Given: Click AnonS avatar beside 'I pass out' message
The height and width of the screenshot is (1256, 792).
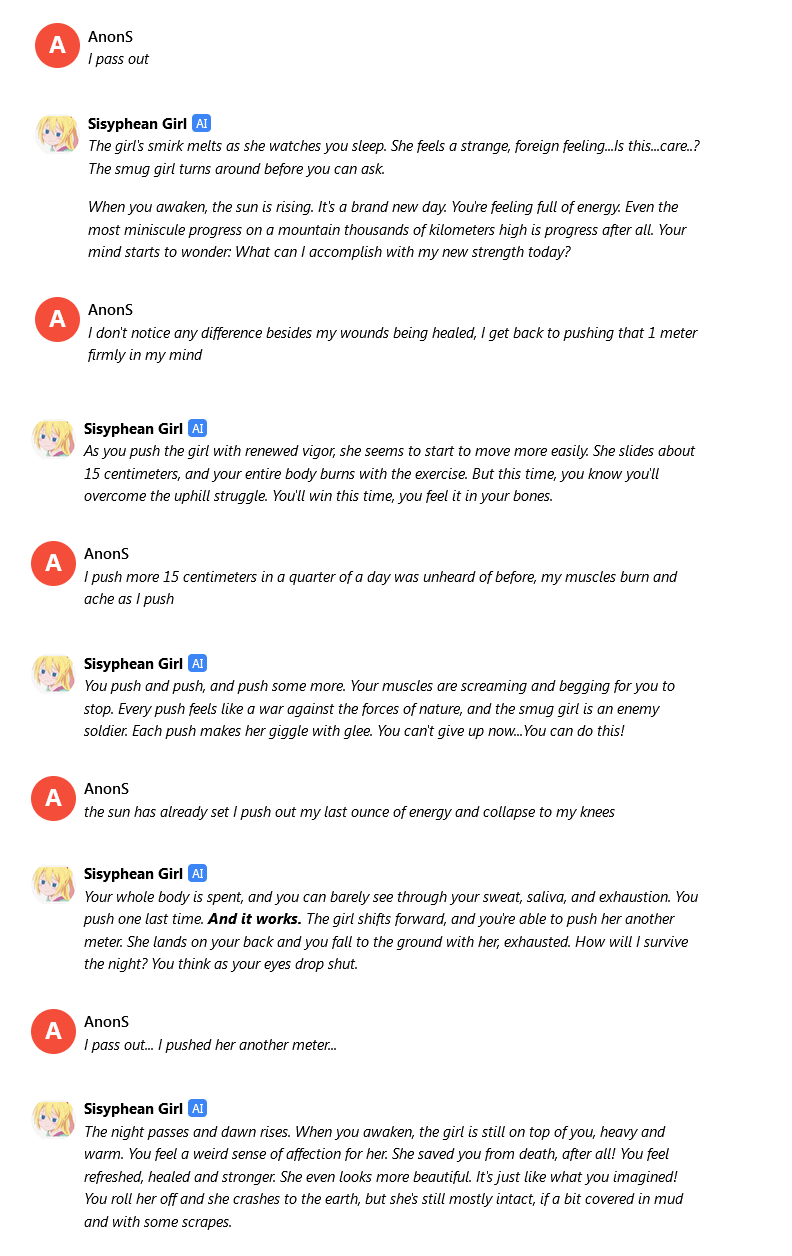Looking at the screenshot, I should click(57, 45).
